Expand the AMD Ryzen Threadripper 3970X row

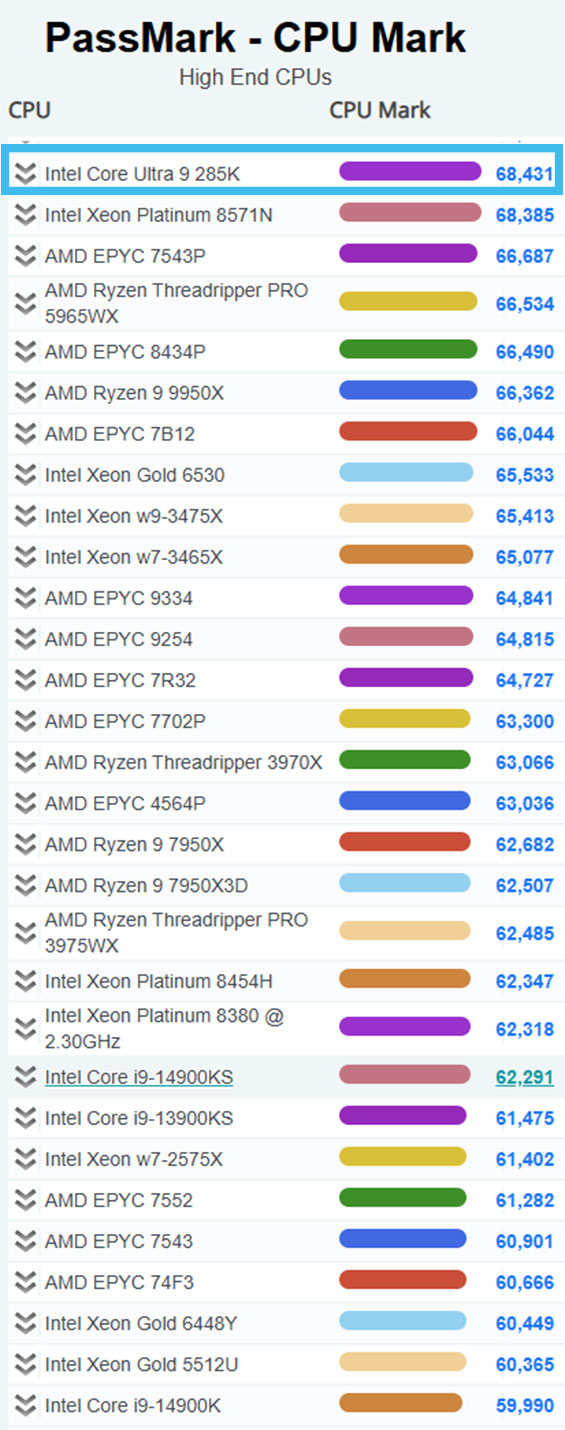[26, 762]
